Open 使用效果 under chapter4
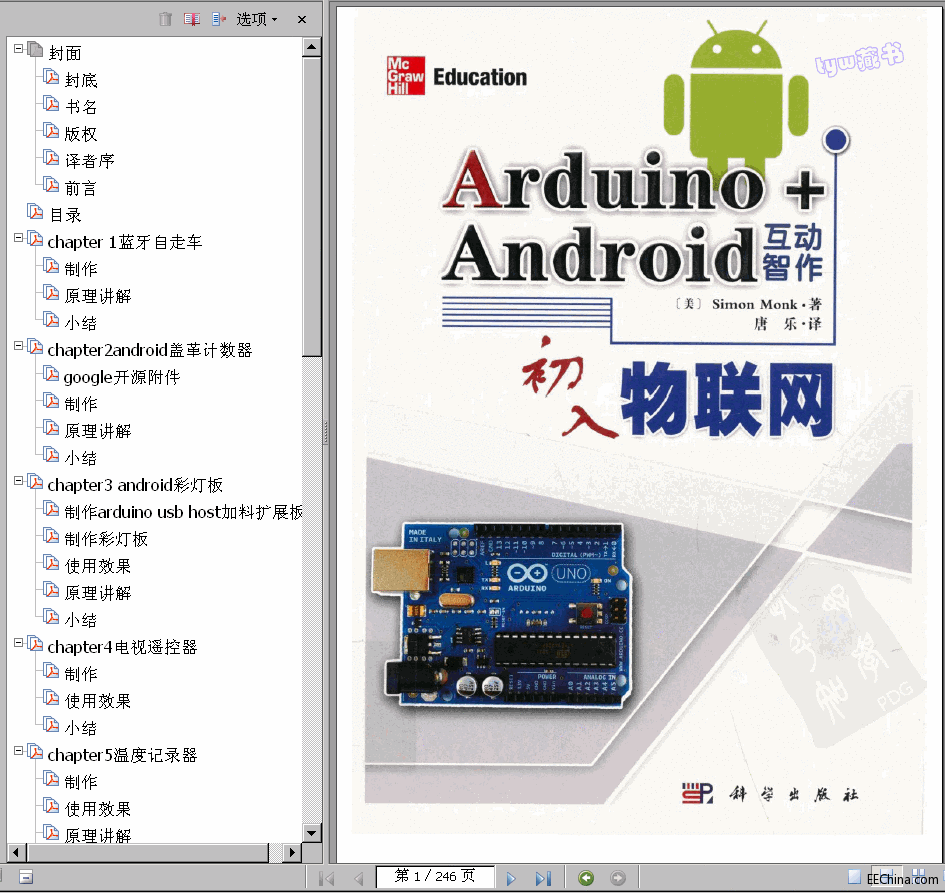The image size is (945, 893). [x=98, y=701]
